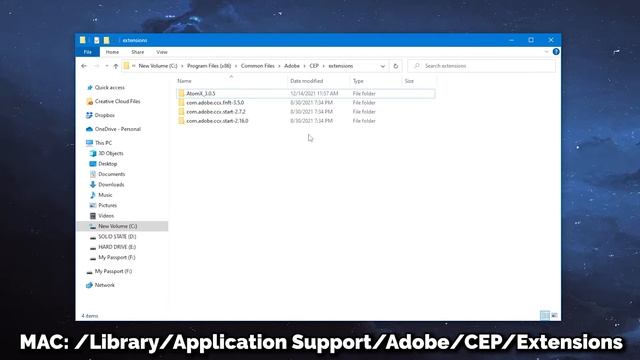The image size is (640, 360).
Task: Click the Forward navigation arrow
Action: point(96,66)
